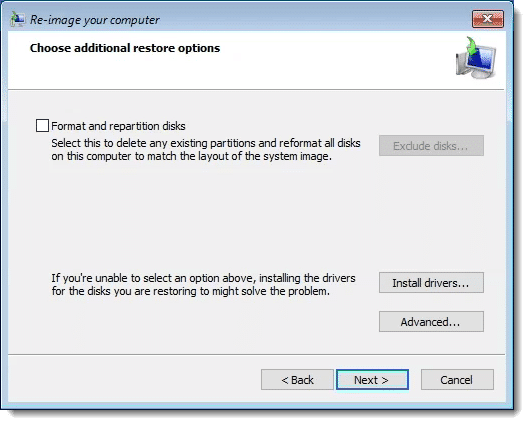The height and width of the screenshot is (425, 529).
Task: Click the "match the layout of the system image" line
Action: [x=192, y=157]
